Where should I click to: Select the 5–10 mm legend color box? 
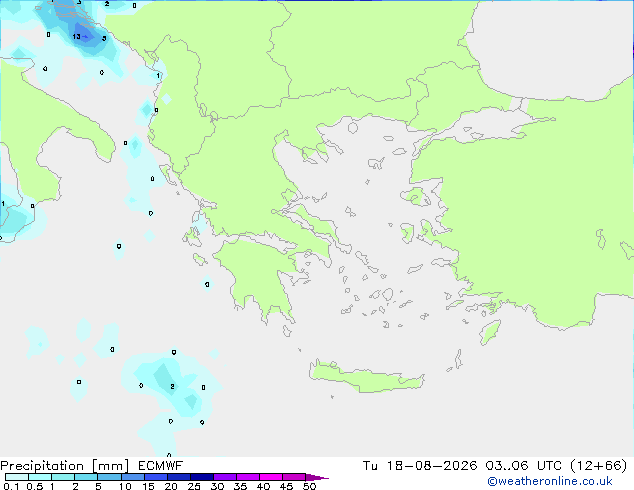tap(109, 477)
